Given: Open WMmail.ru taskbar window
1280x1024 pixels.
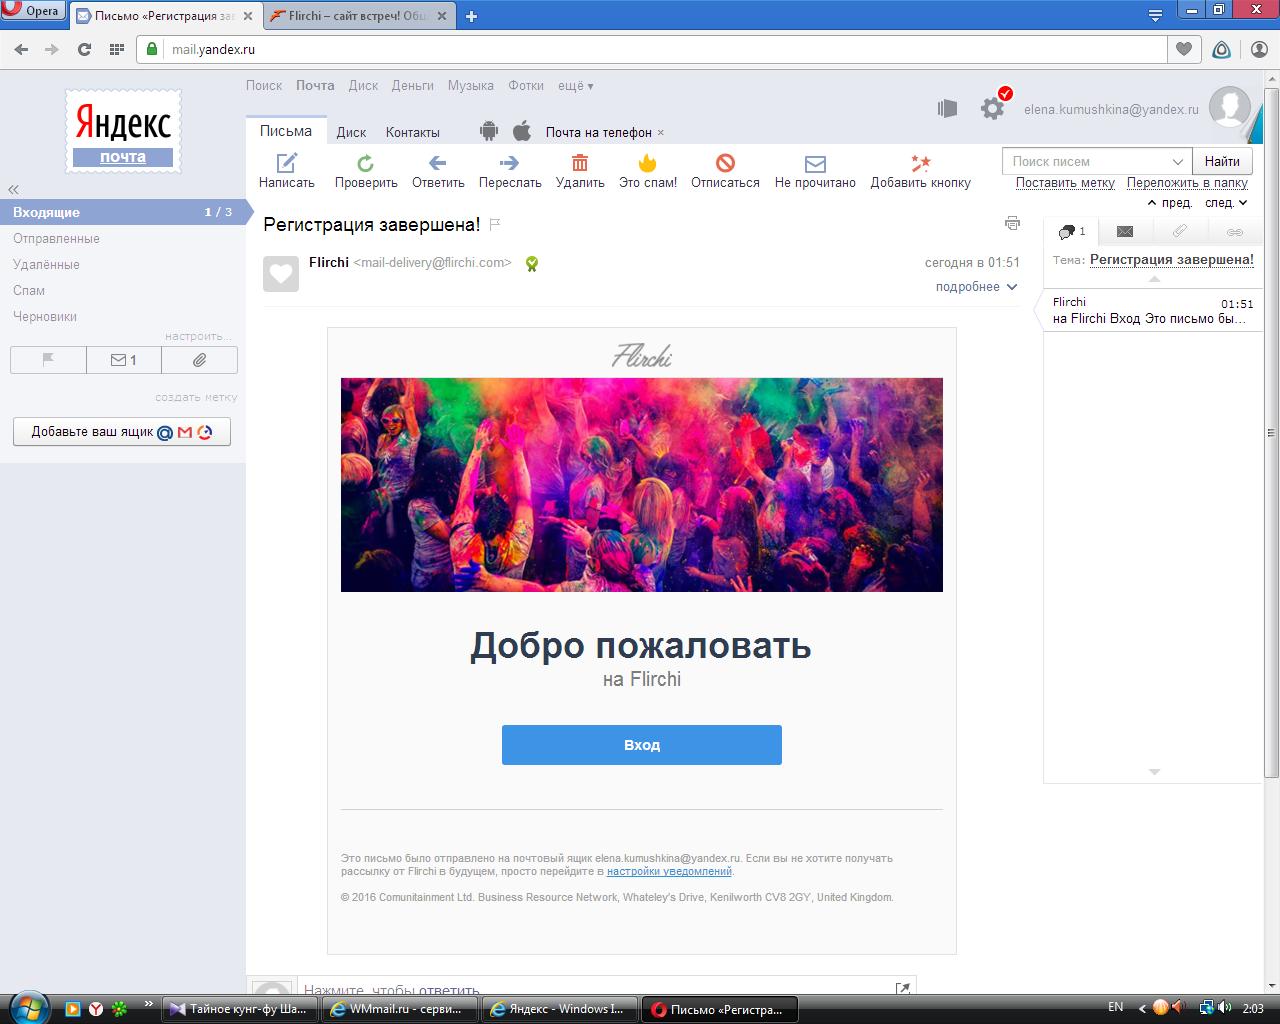Looking at the screenshot, I should click(x=400, y=1009).
